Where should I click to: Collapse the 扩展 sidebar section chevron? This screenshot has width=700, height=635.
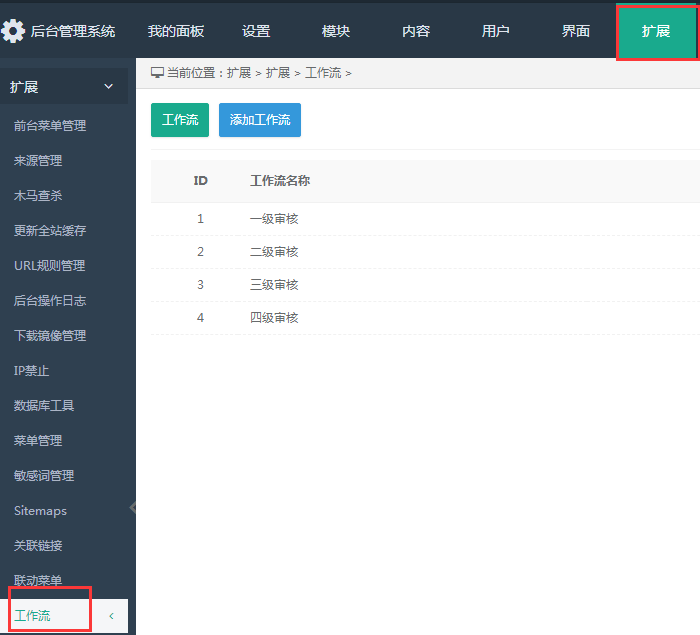[108, 87]
